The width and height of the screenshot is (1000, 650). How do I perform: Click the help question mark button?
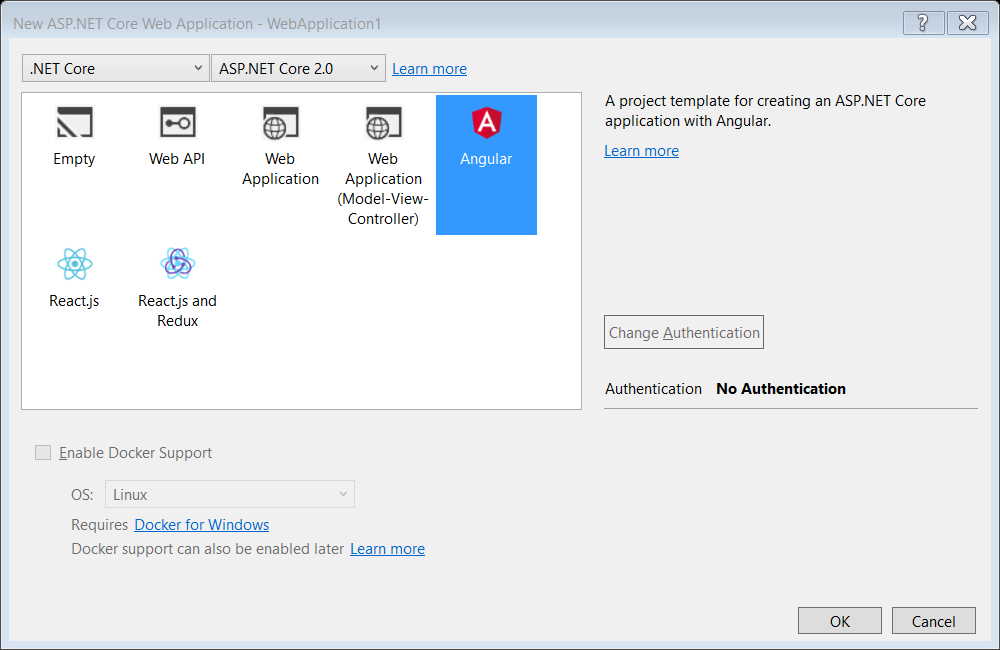point(923,23)
